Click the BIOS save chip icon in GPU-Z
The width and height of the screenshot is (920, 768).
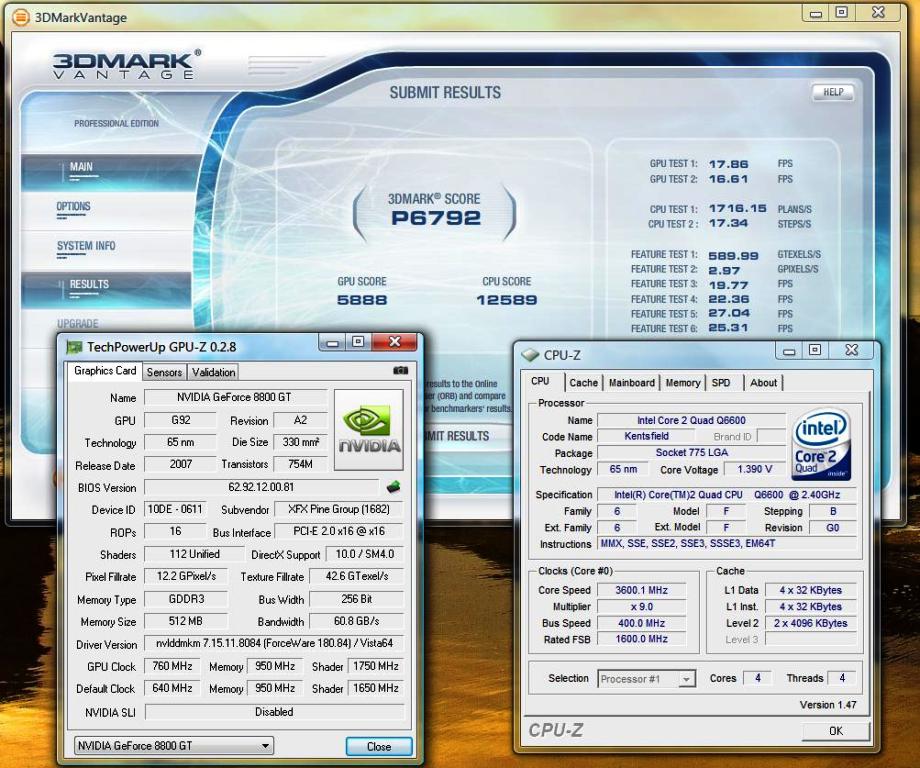coord(393,486)
